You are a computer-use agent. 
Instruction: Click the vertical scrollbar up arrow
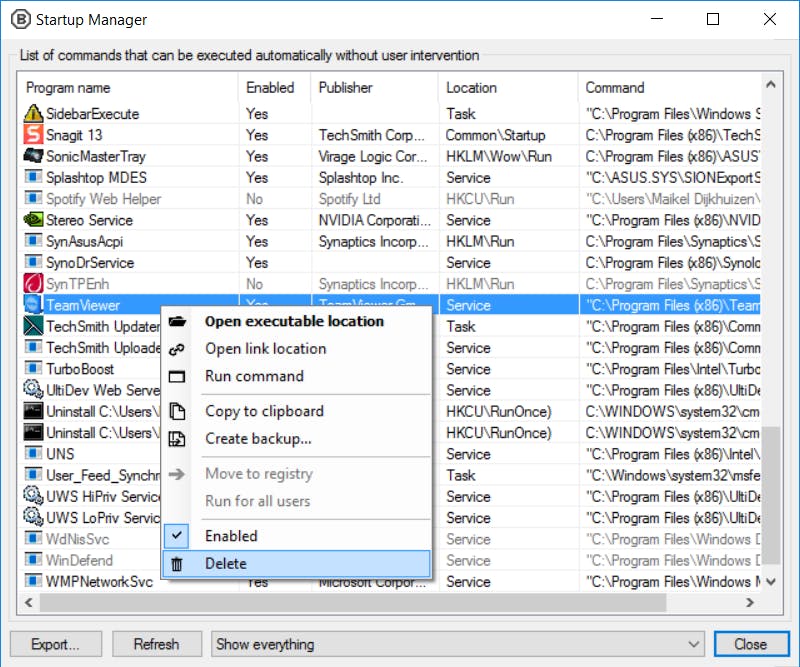[771, 85]
